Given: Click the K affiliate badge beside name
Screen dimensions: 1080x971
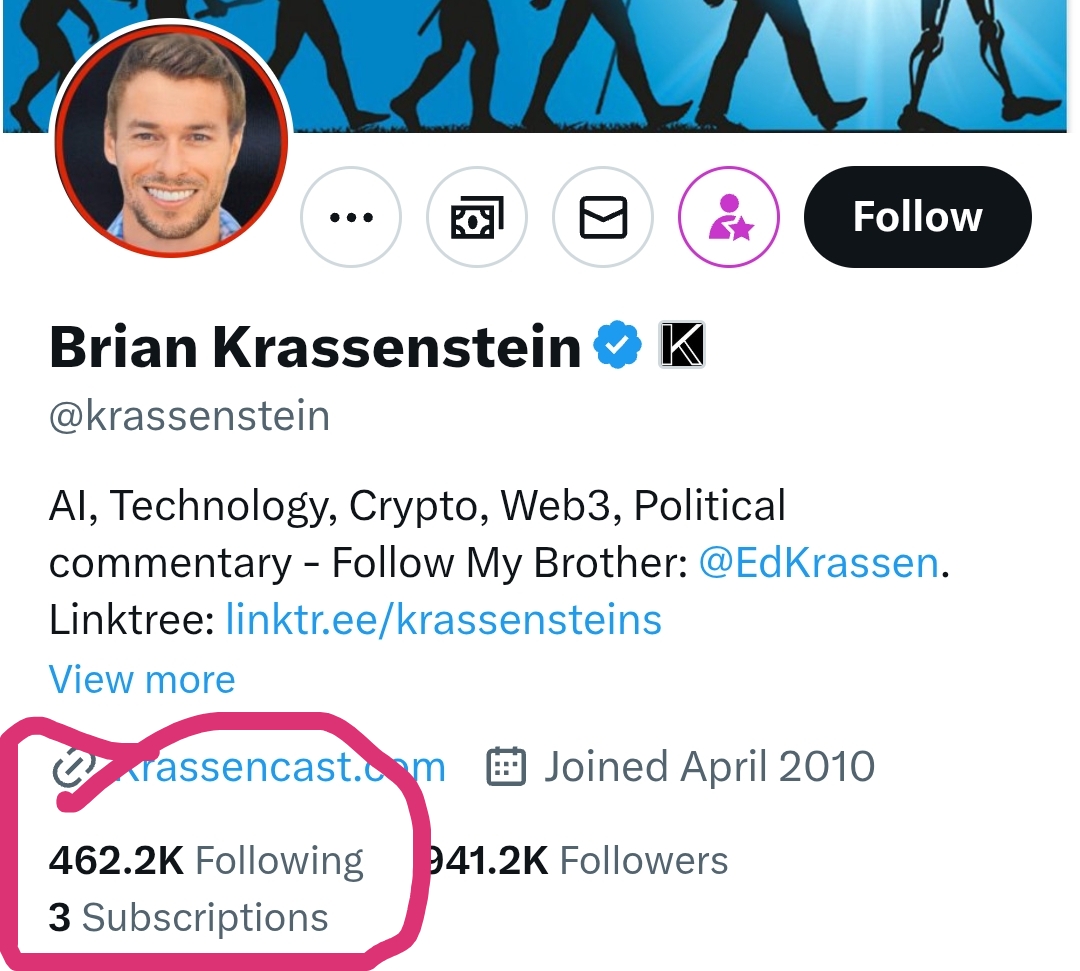Looking at the screenshot, I should (682, 346).
